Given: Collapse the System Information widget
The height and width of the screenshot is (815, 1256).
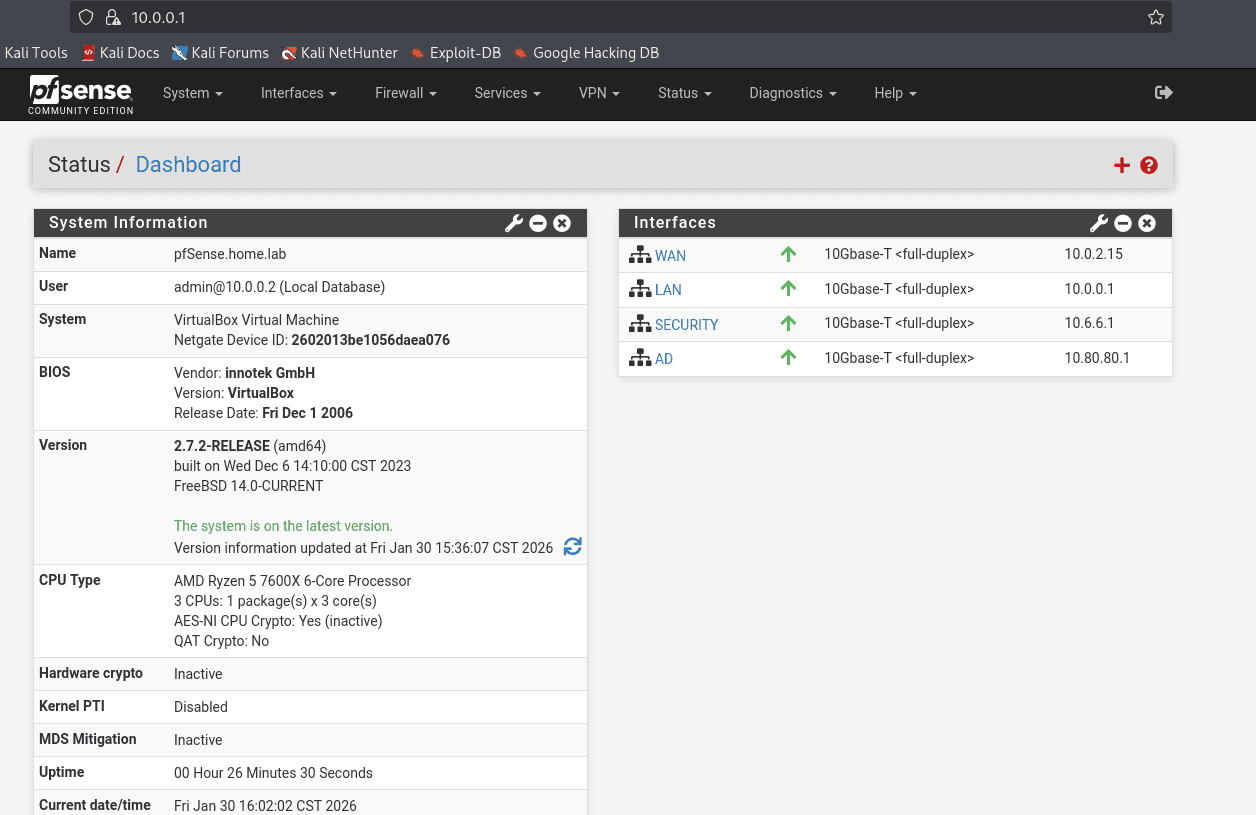Looking at the screenshot, I should [x=538, y=223].
